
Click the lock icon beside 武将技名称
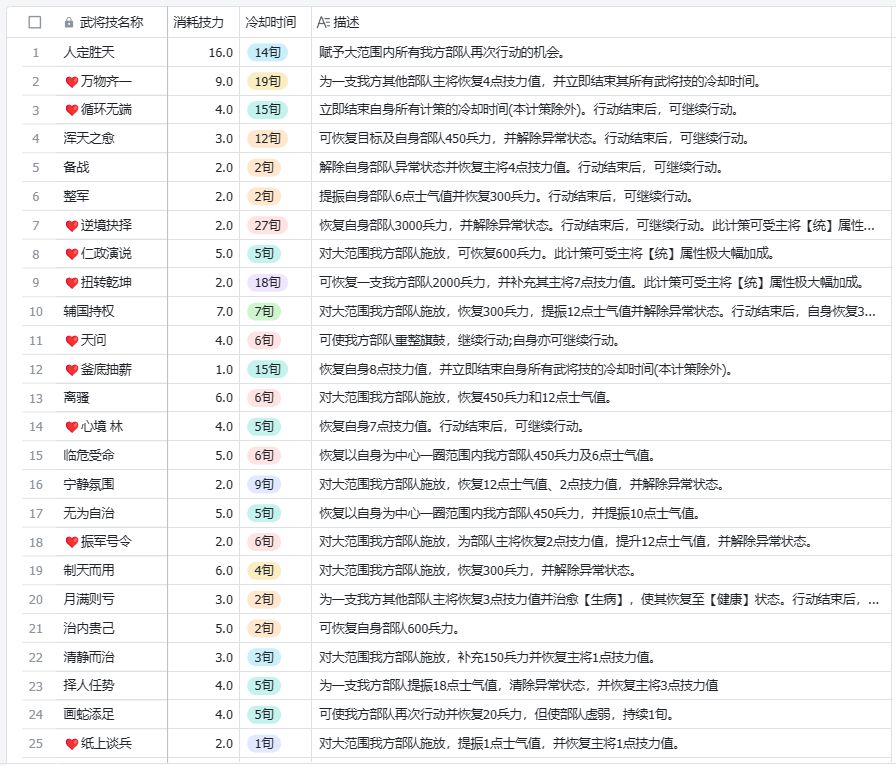pyautogui.click(x=69, y=23)
